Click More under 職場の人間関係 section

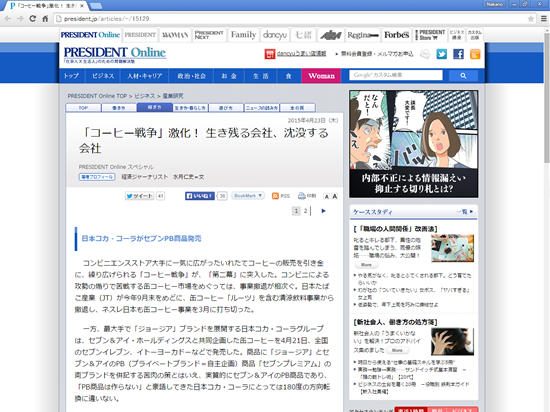366,265
